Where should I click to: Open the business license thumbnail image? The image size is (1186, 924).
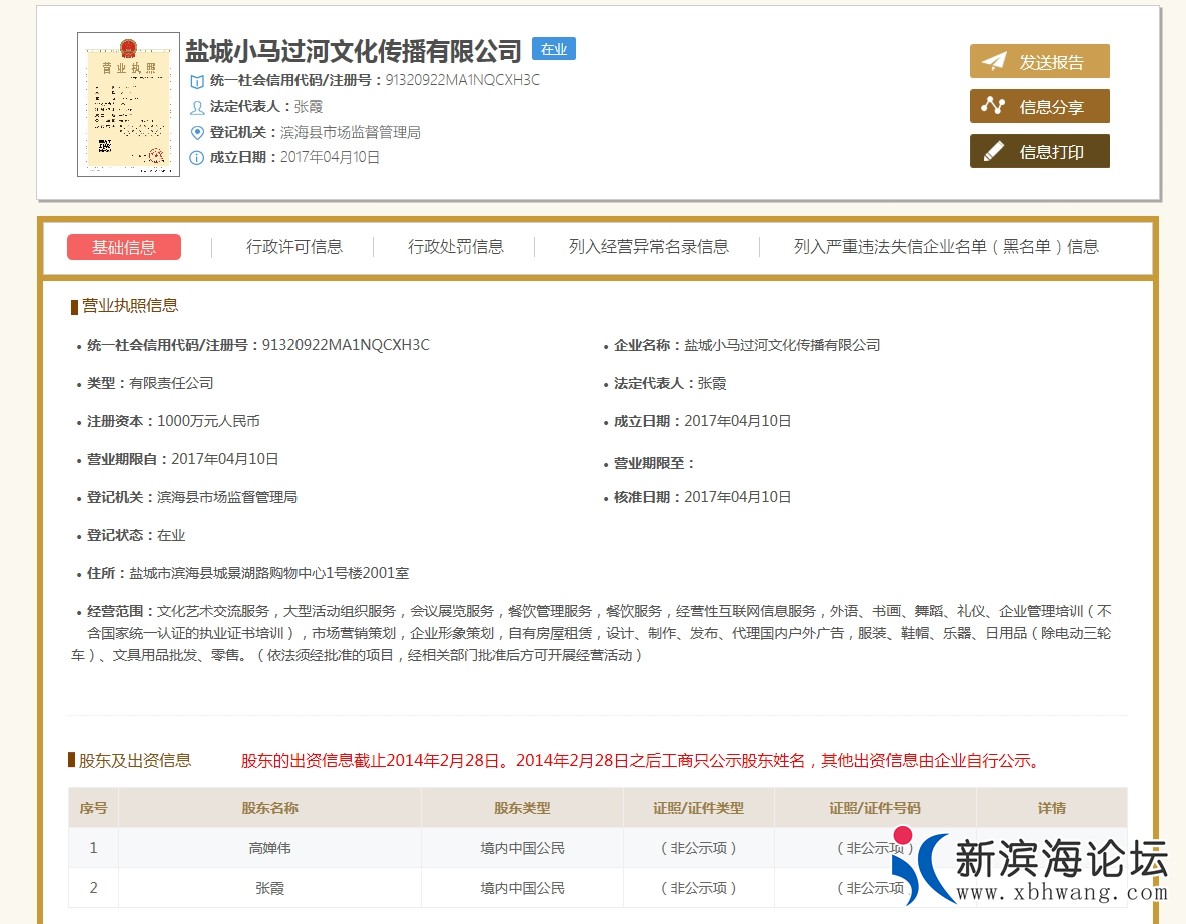click(128, 105)
